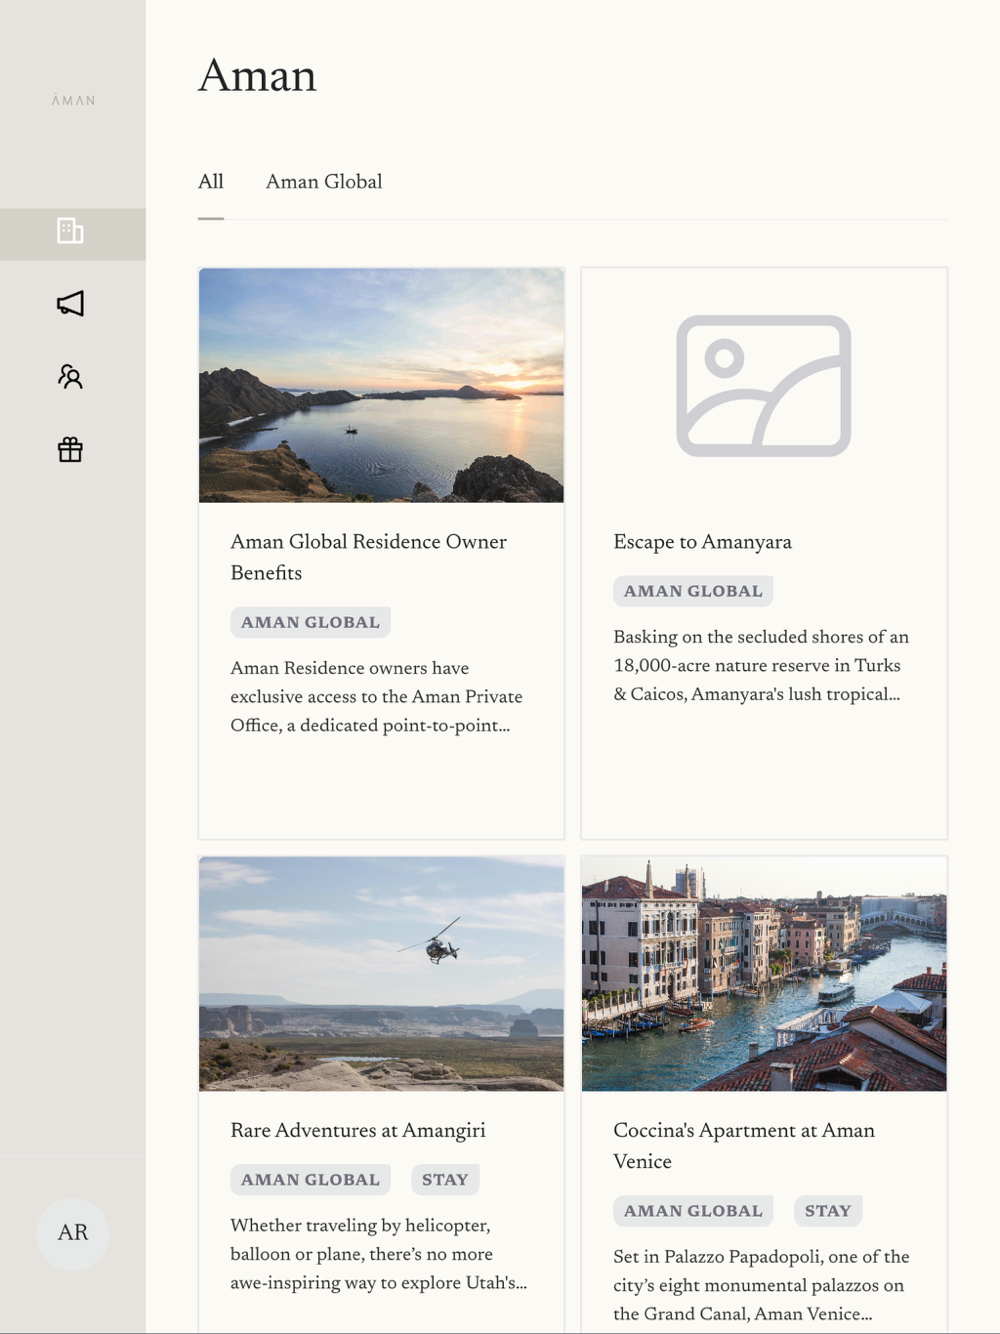Select the All tab
Viewport: 1000px width, 1334px height.
[211, 182]
